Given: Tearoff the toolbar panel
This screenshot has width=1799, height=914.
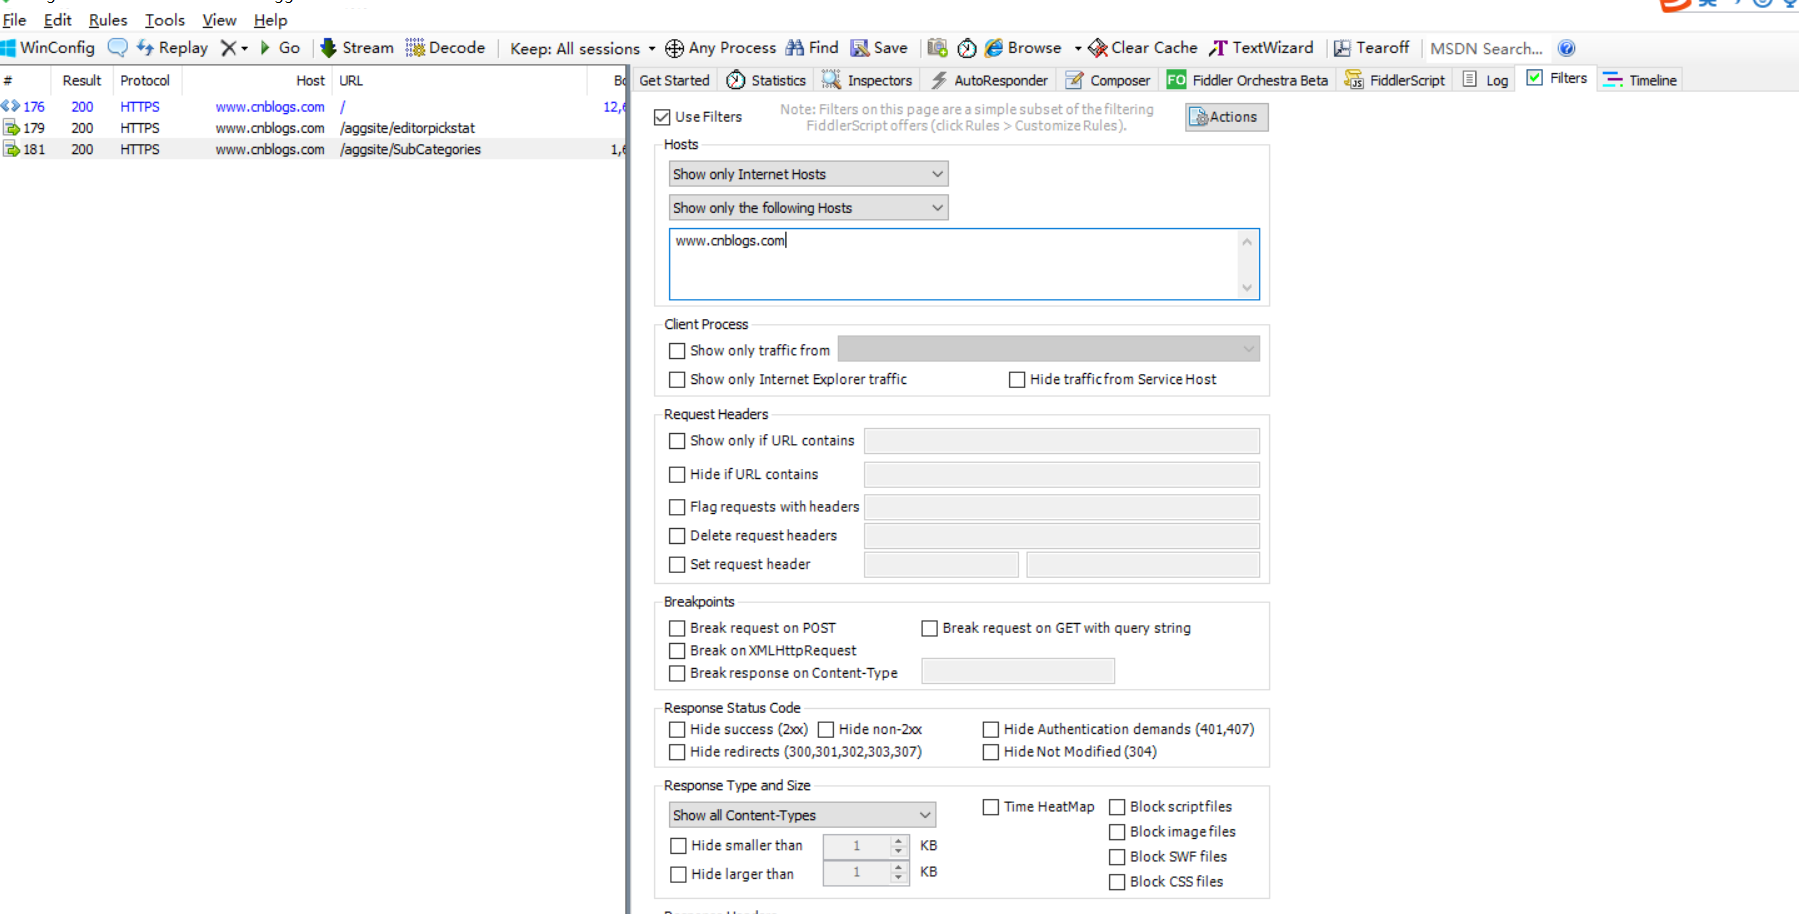Looking at the screenshot, I should tap(1371, 48).
